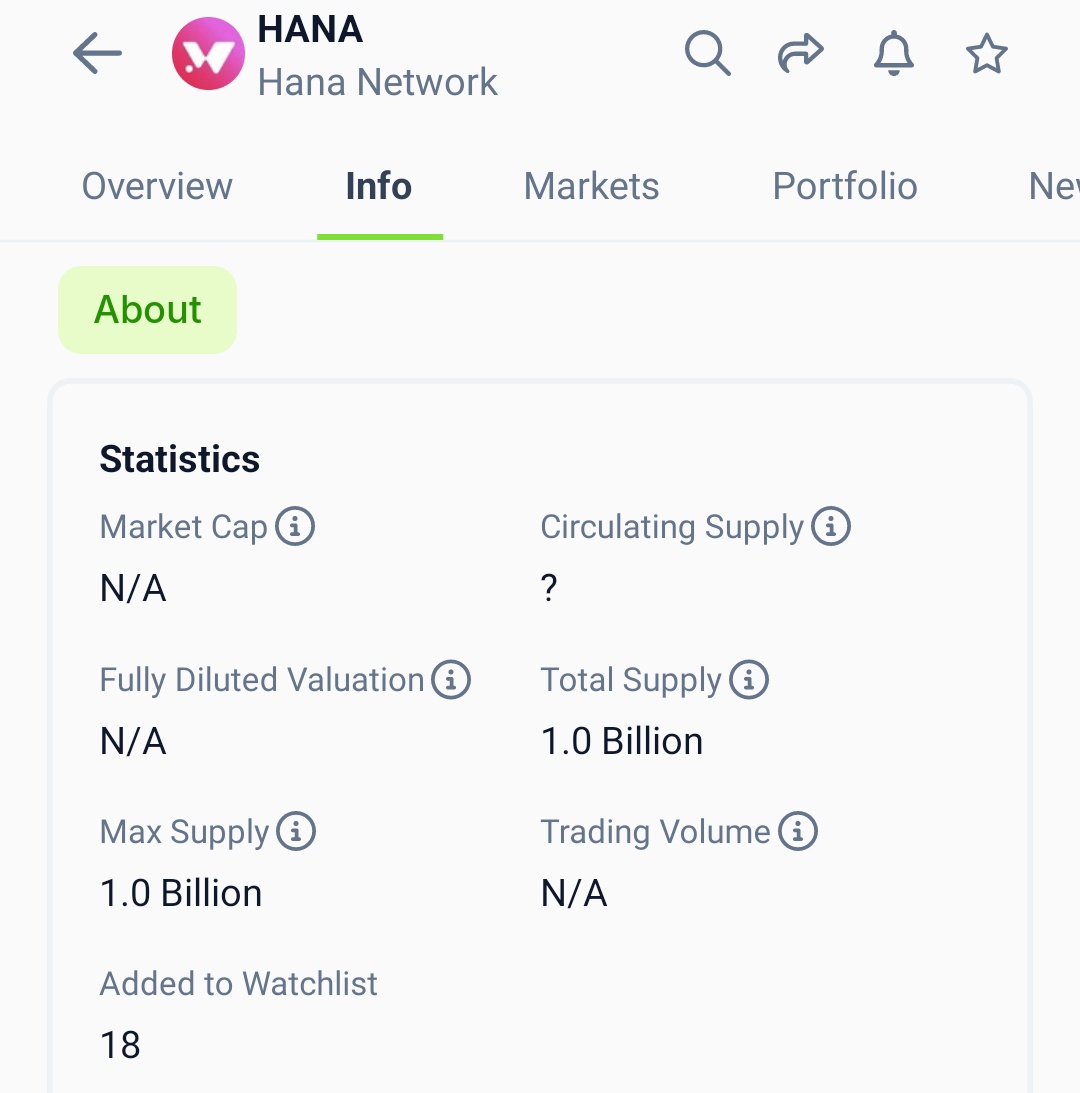The height and width of the screenshot is (1093, 1080).
Task: Open the partially visible News tab
Action: [x=1054, y=186]
